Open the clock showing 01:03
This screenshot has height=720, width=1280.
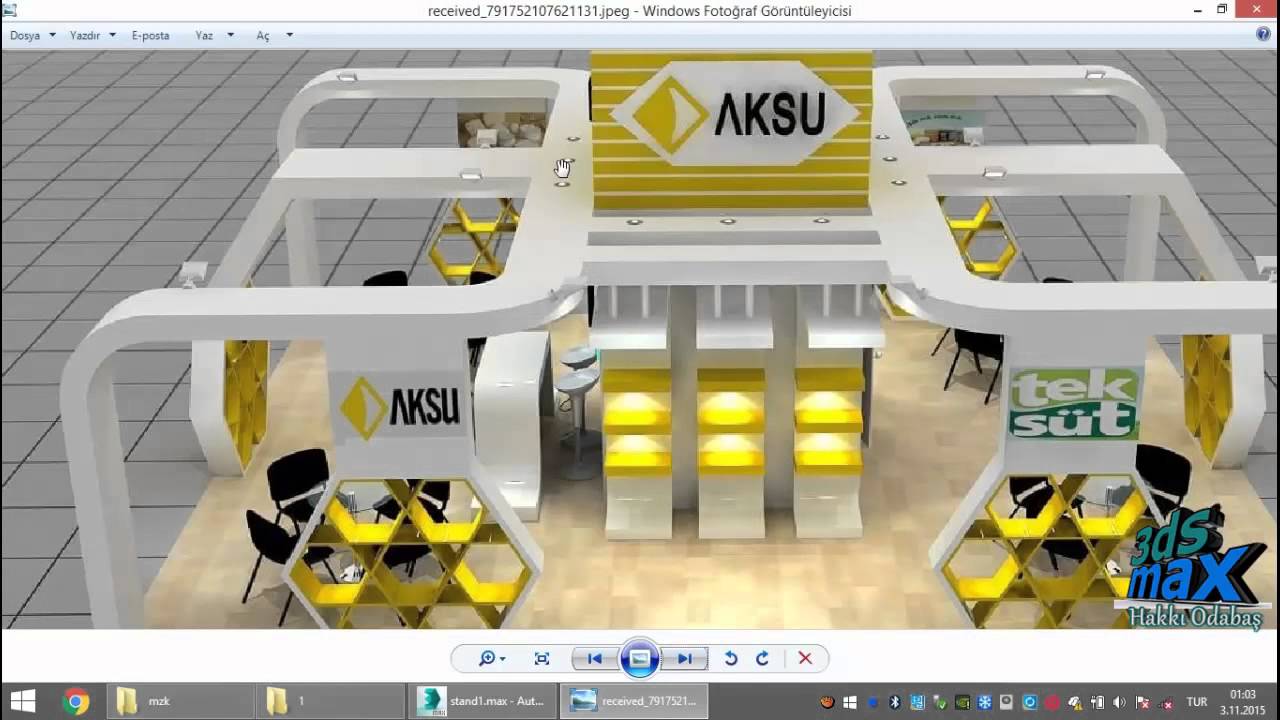[x=1243, y=702]
